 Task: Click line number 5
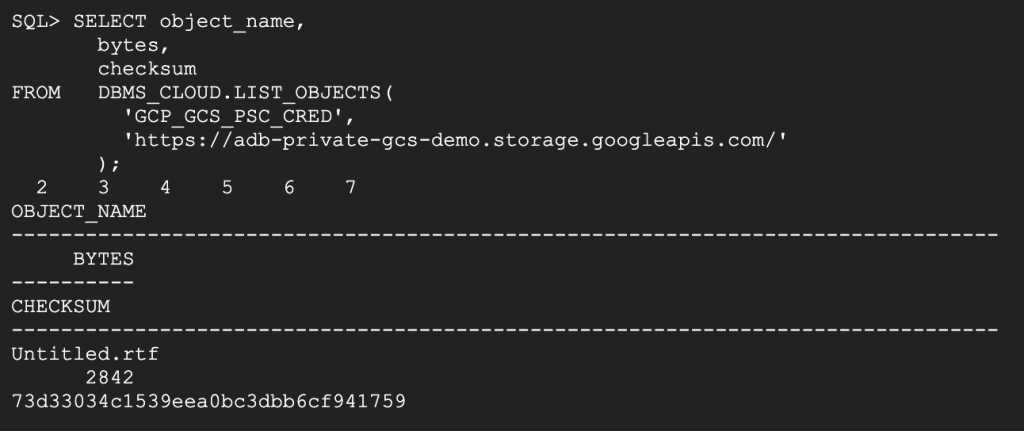click(x=227, y=187)
